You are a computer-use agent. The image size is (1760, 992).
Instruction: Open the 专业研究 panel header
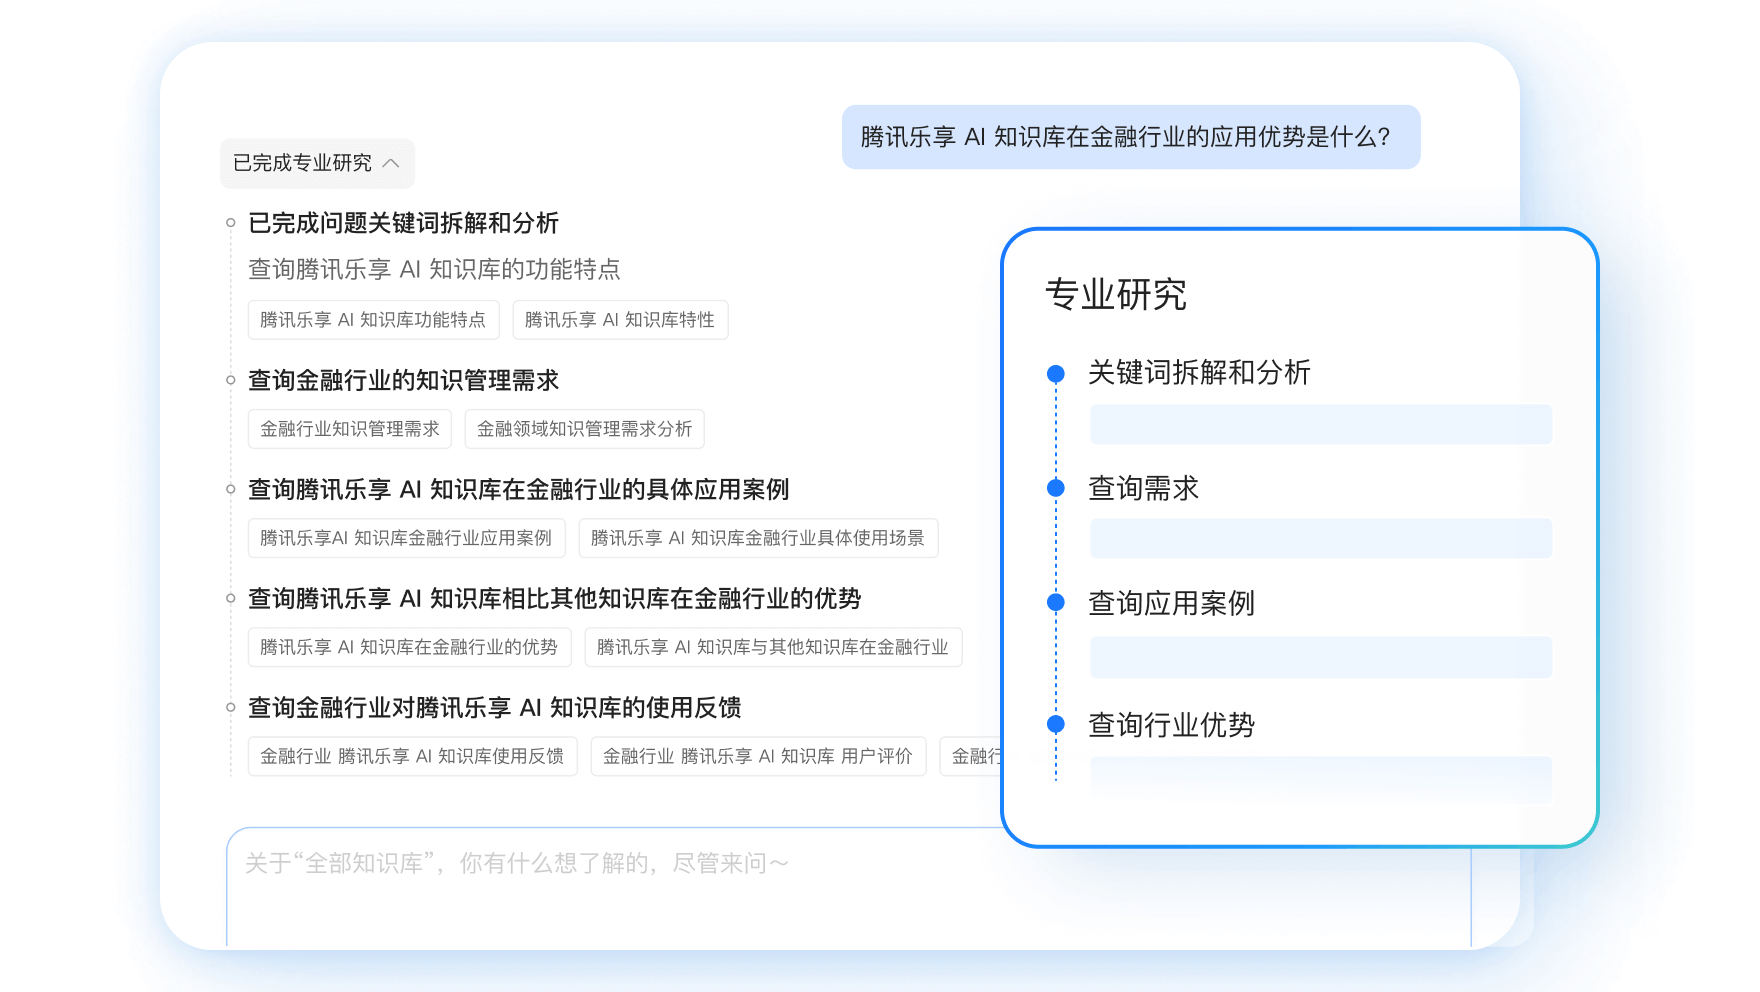coord(1115,295)
